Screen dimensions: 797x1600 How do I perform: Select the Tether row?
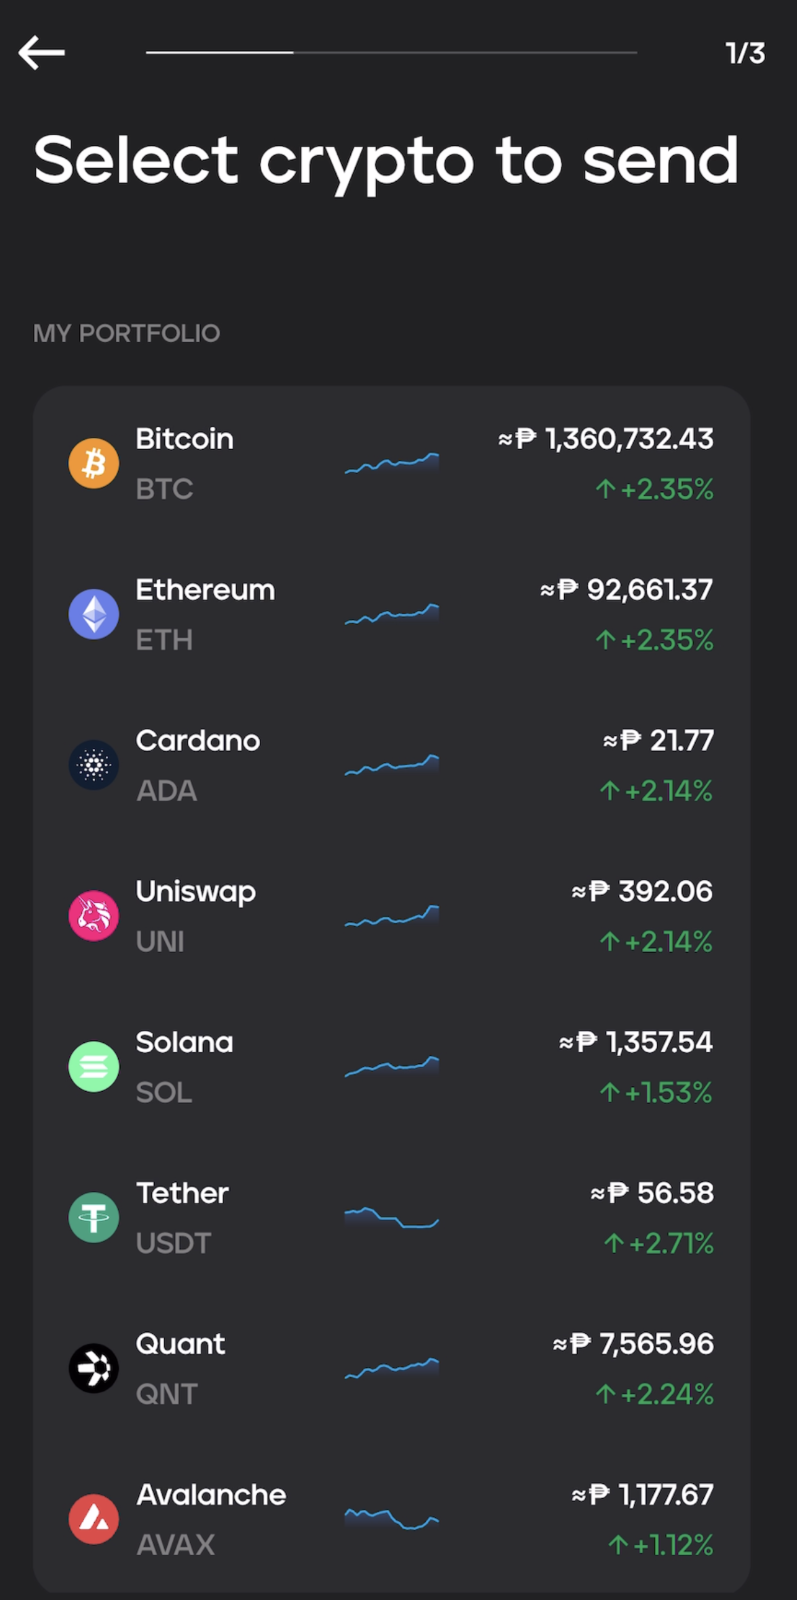tap(390, 1218)
